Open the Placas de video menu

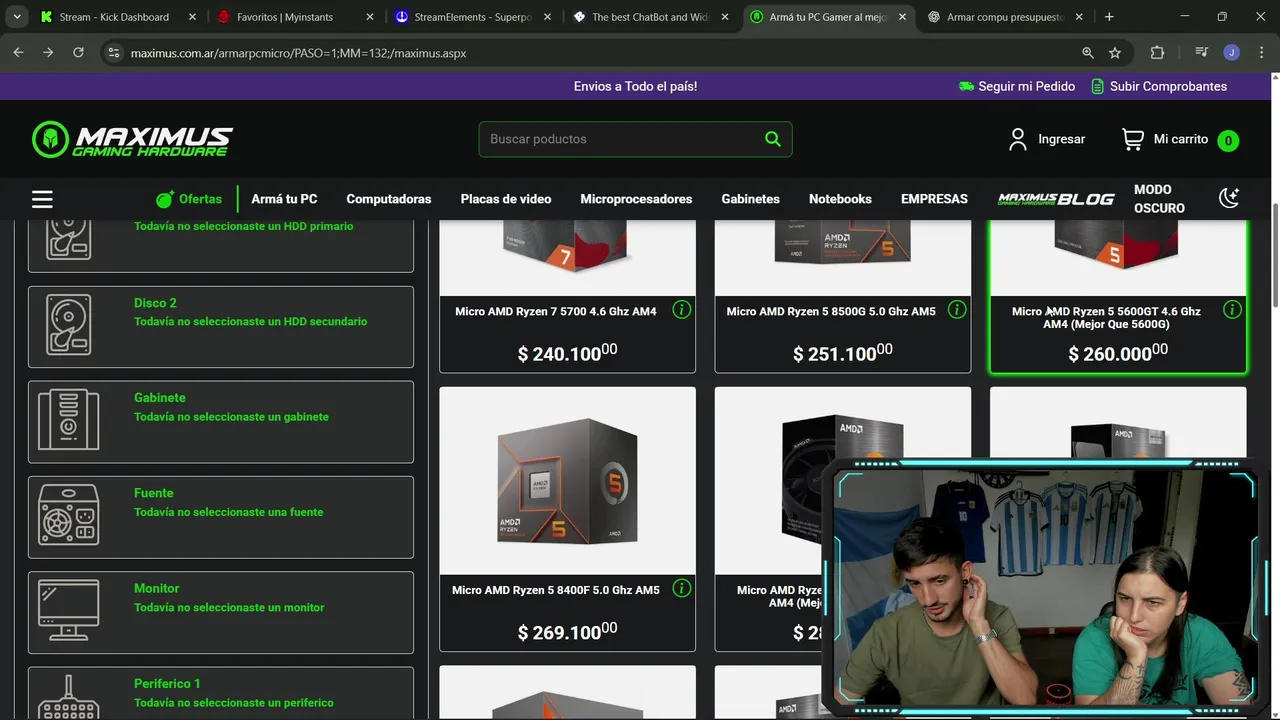506,199
